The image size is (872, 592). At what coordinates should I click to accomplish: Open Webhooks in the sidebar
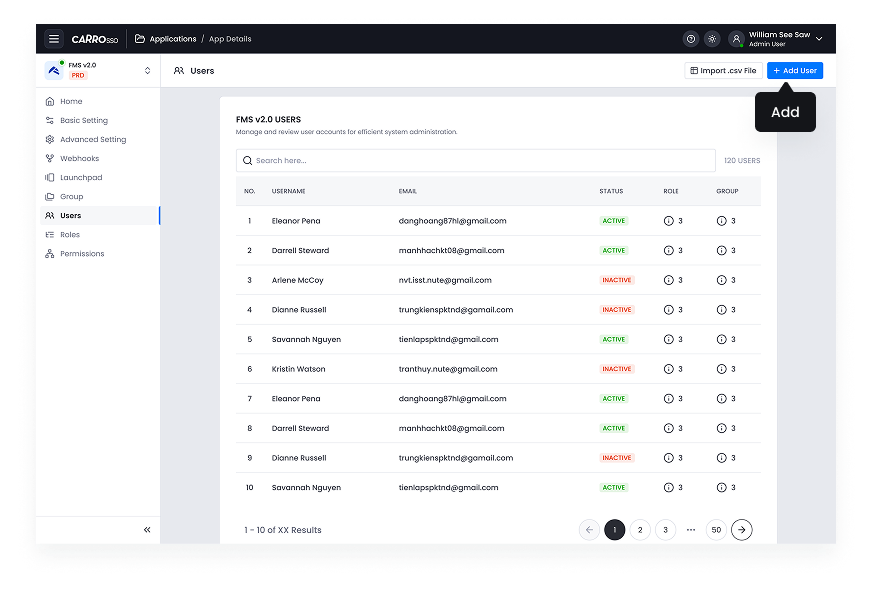click(x=79, y=158)
